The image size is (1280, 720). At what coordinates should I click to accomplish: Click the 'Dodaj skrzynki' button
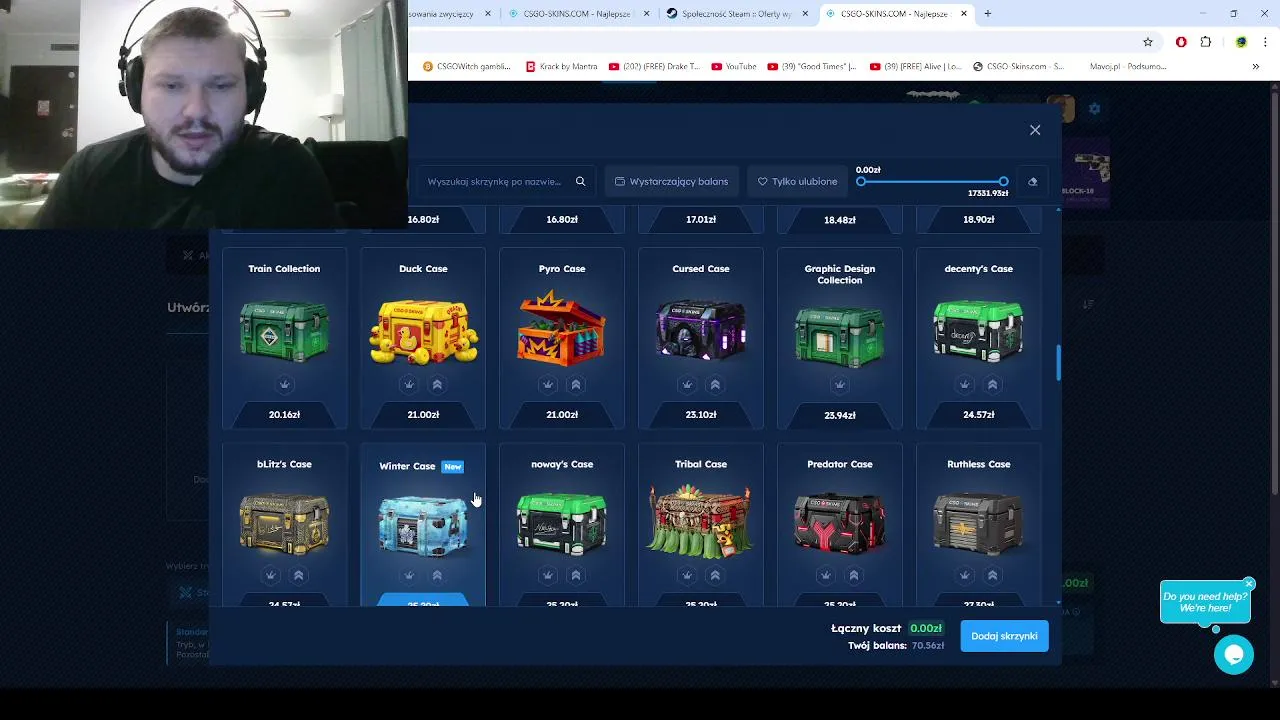click(1004, 636)
